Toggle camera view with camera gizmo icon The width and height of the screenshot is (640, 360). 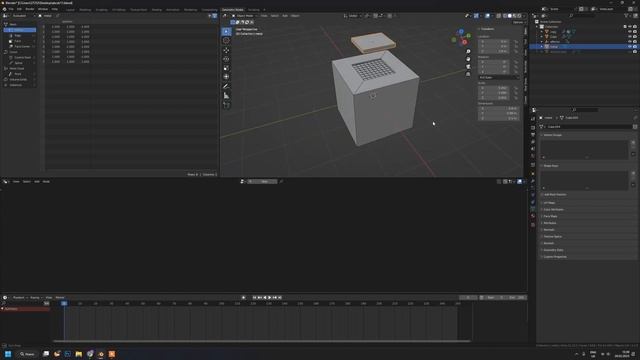point(468,67)
